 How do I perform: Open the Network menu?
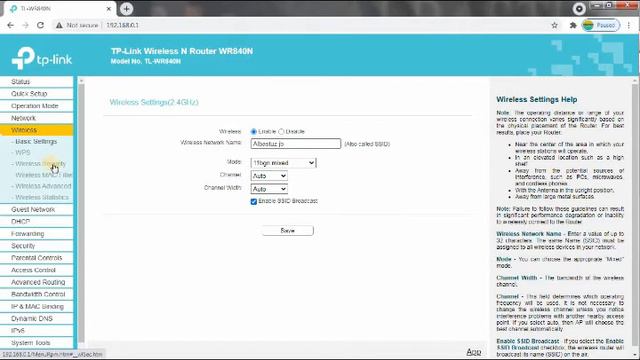pyautogui.click(x=37, y=118)
